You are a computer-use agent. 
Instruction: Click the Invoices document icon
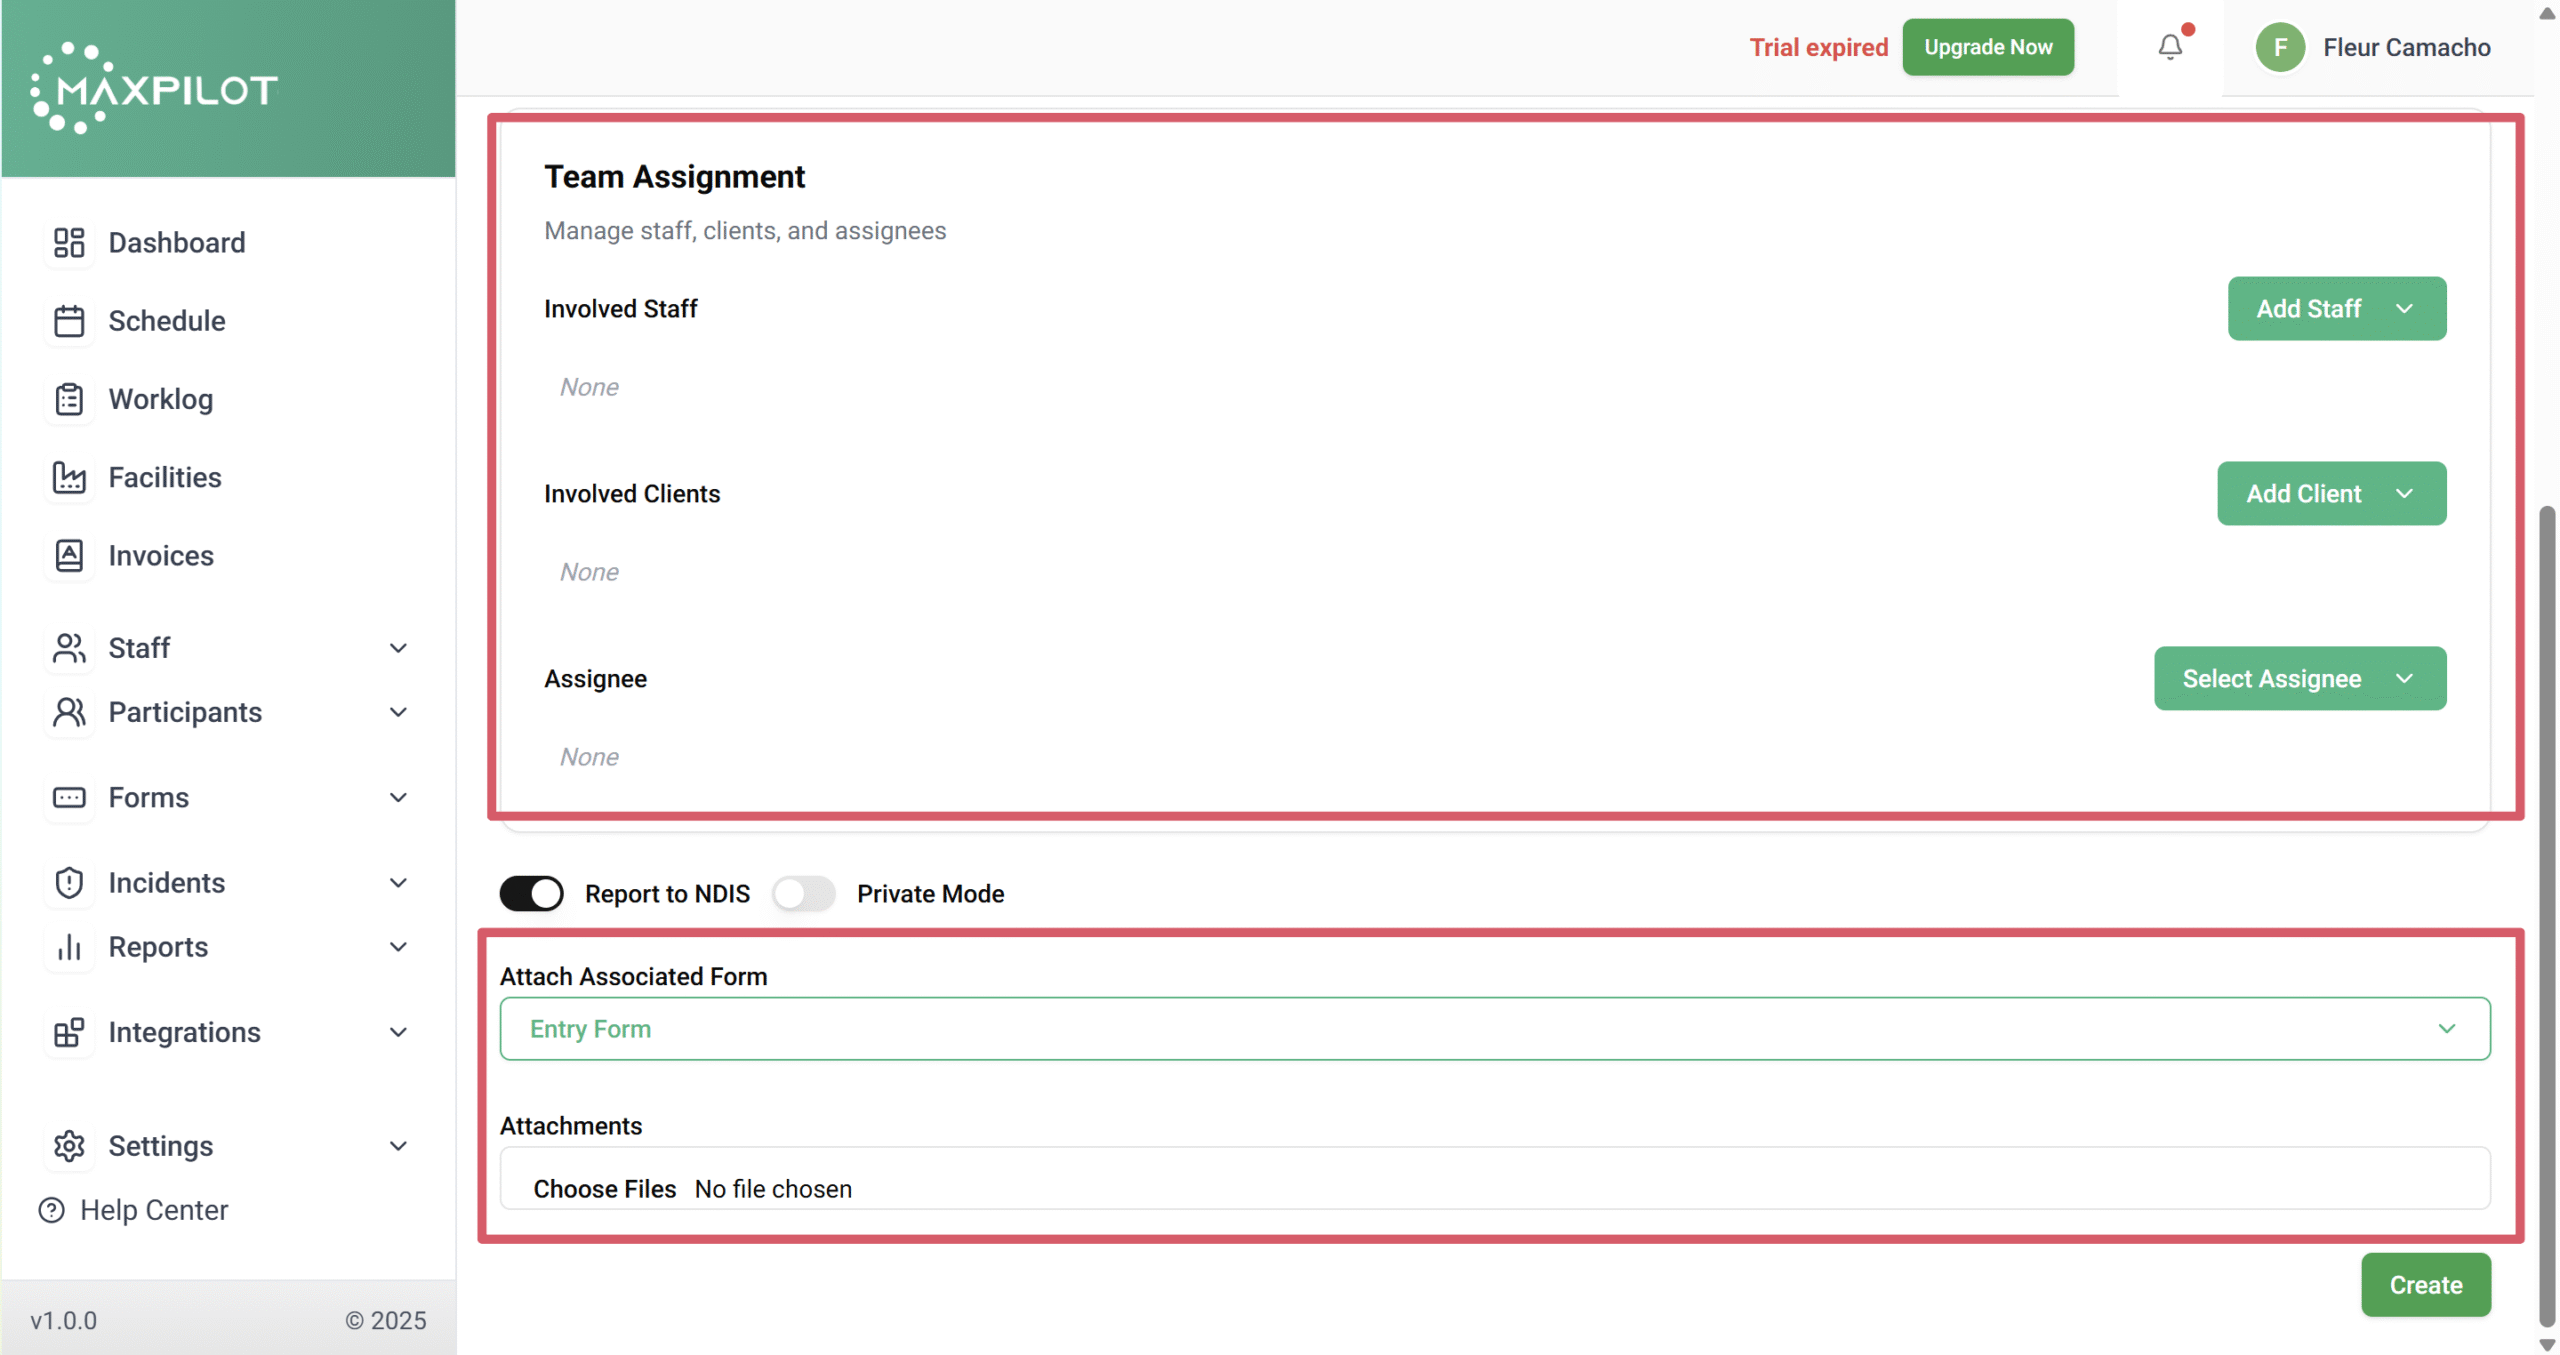tap(69, 556)
